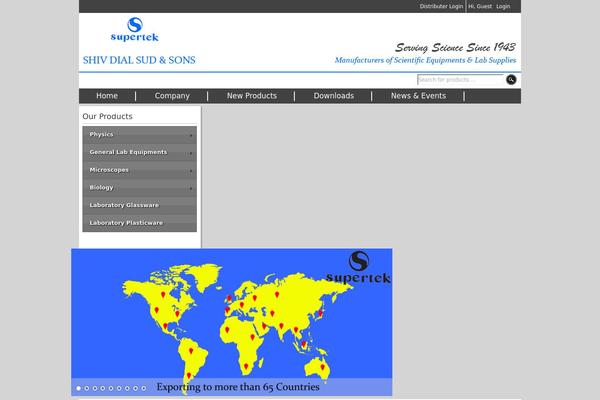Click the 'Hi, Guest' greeting text

(x=480, y=6)
